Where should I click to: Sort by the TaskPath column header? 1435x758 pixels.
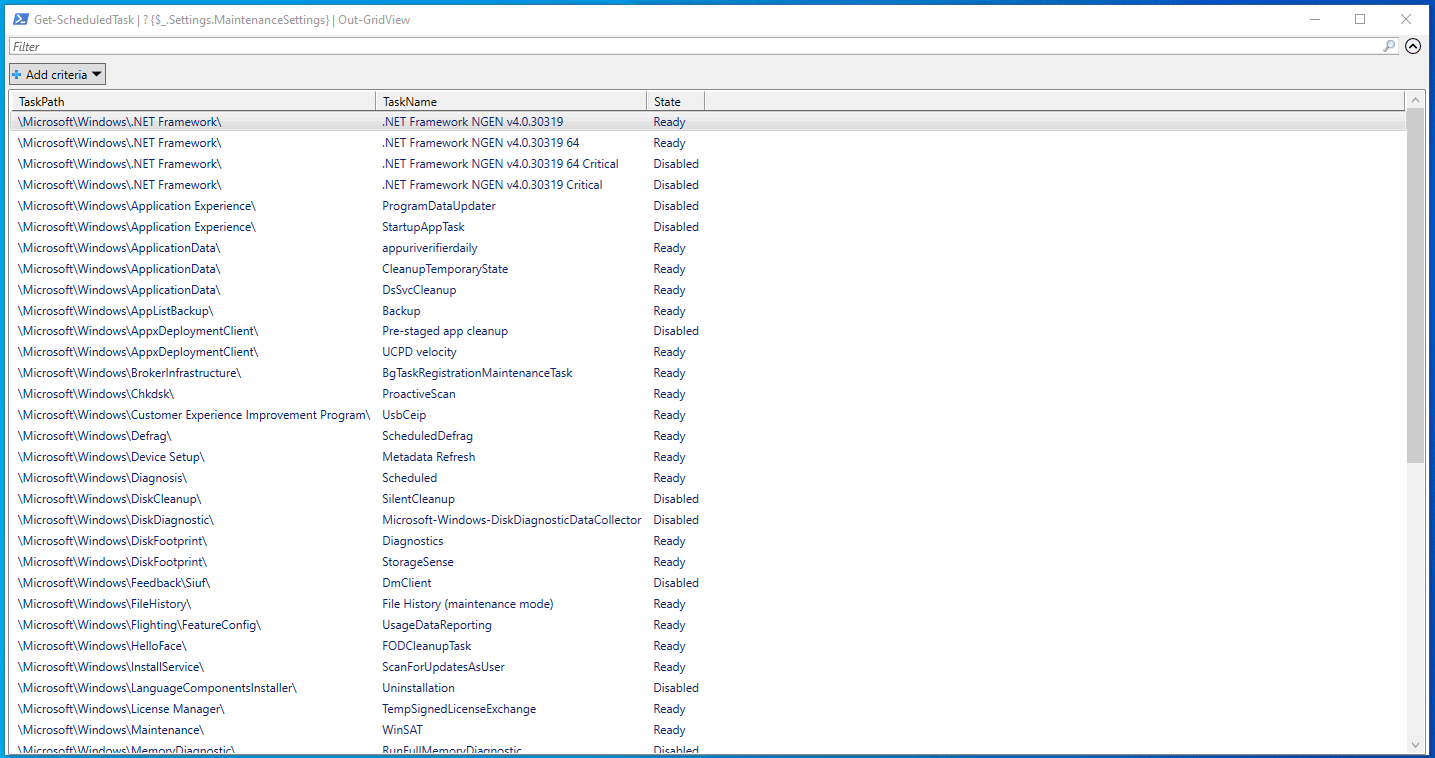click(193, 101)
